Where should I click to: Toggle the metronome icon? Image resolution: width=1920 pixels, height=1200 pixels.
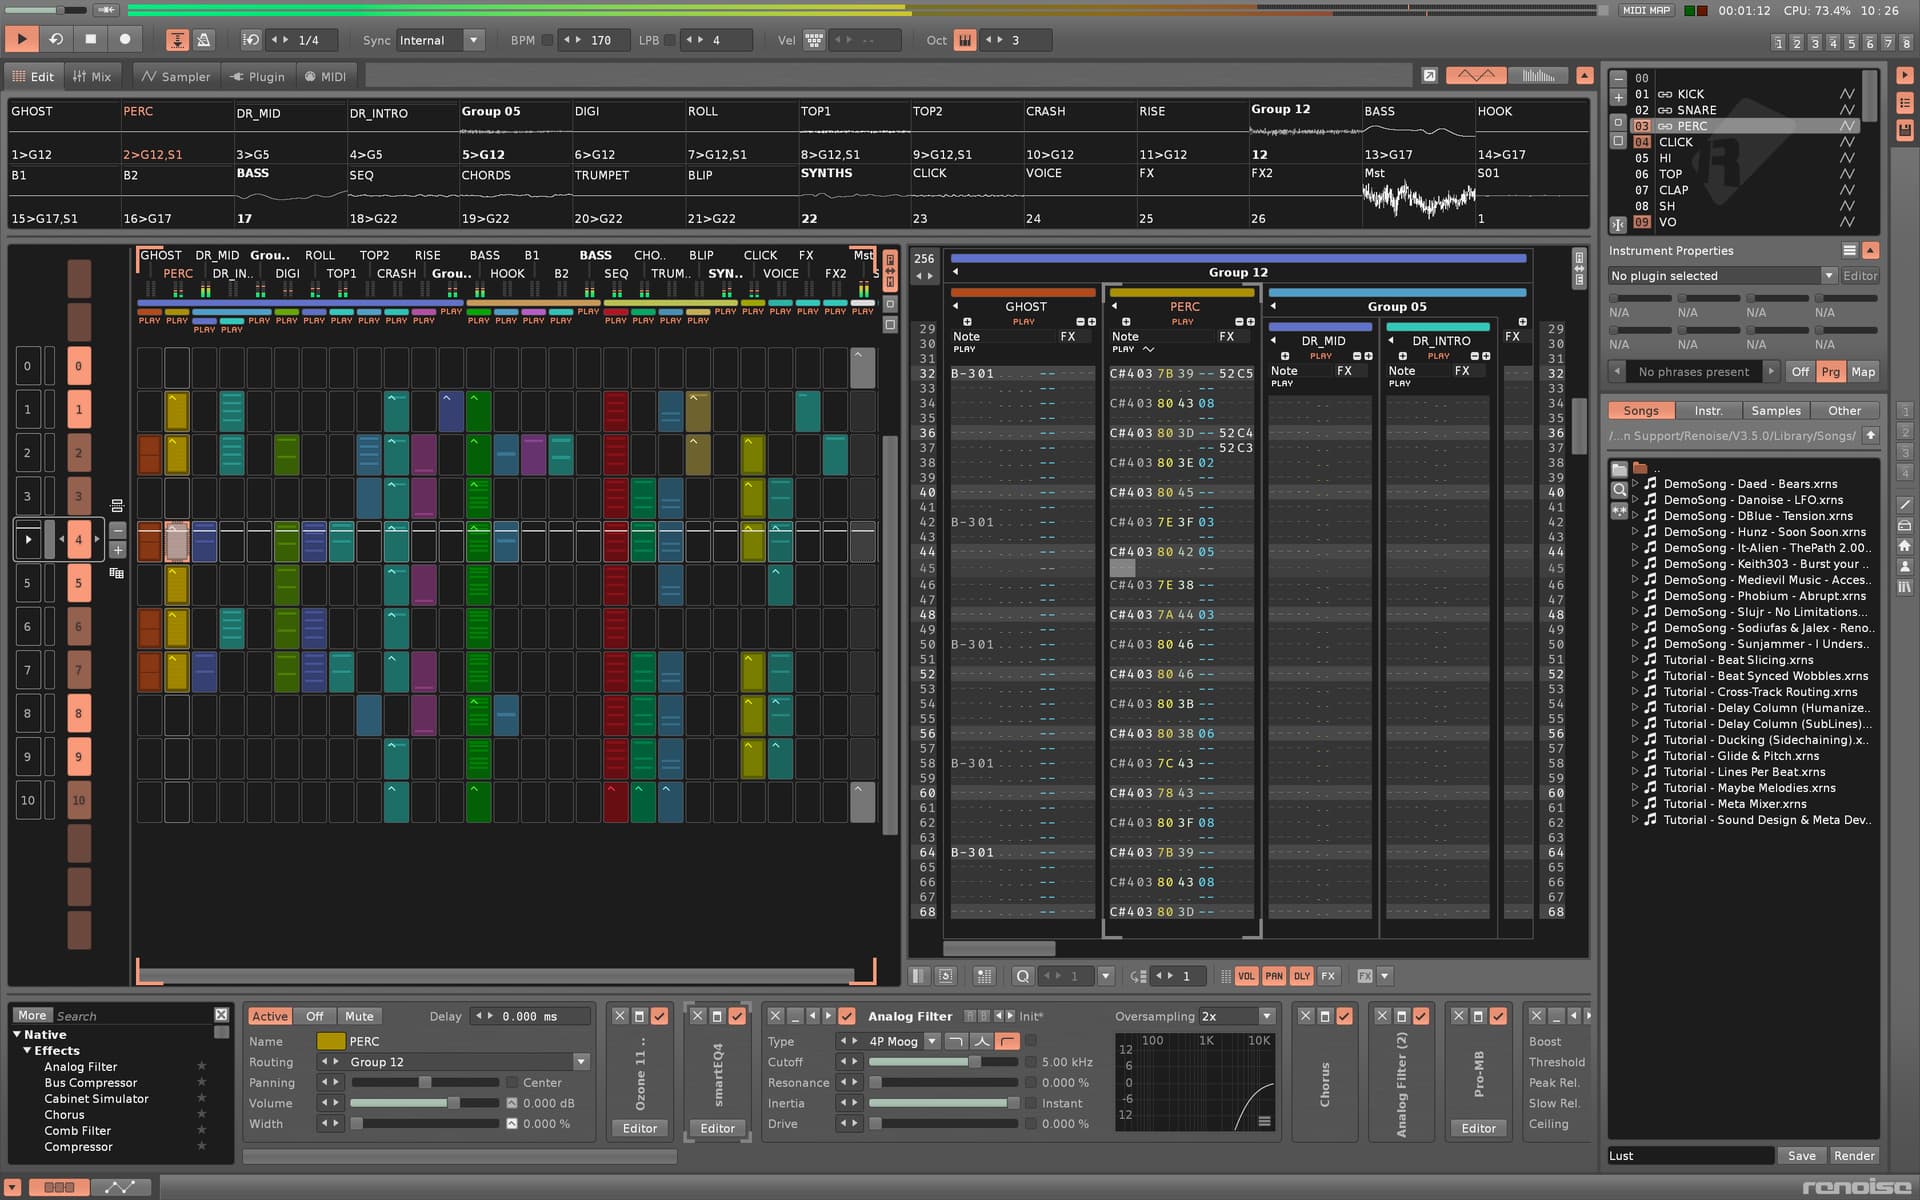[x=204, y=40]
